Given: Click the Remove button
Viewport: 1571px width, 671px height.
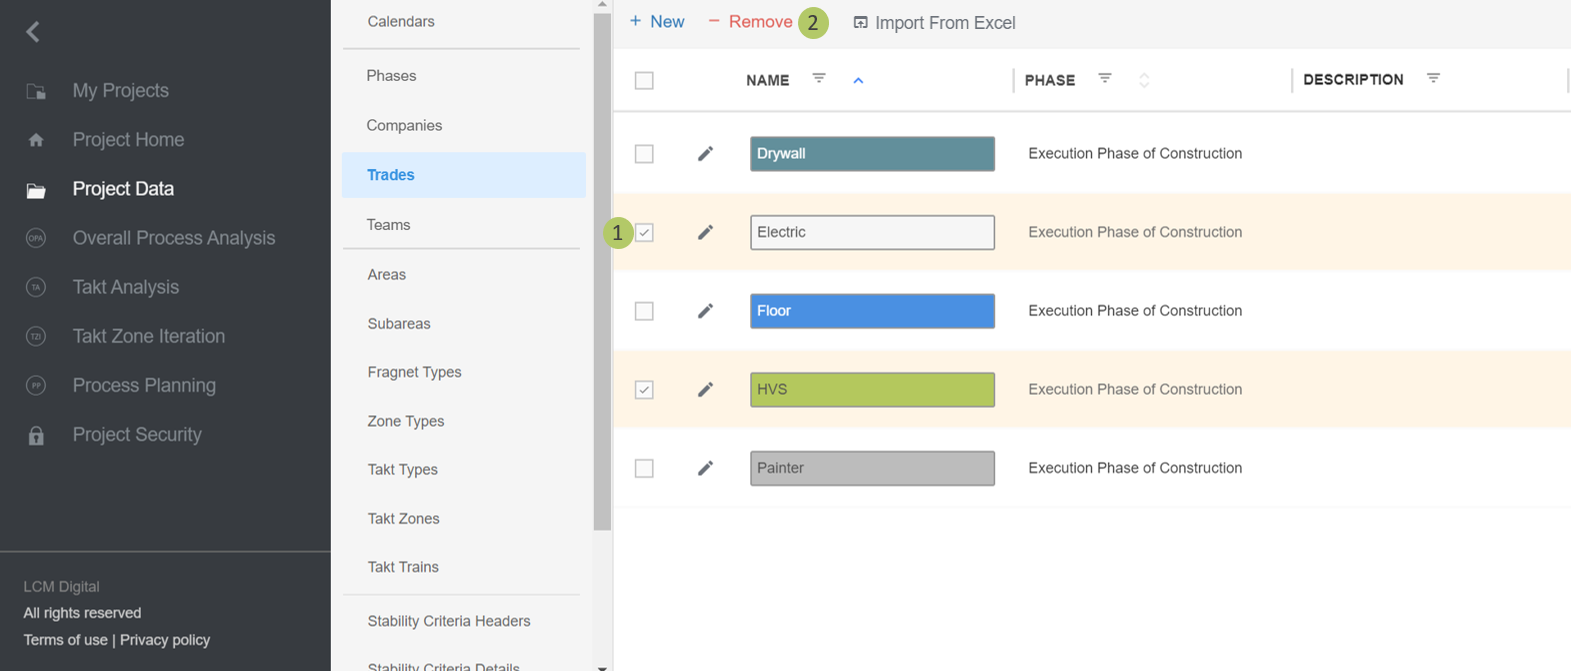Looking at the screenshot, I should (751, 22).
